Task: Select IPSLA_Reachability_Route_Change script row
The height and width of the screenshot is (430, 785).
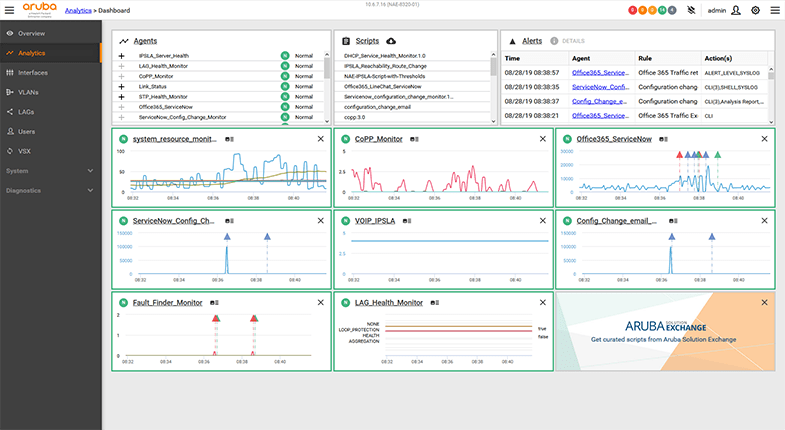Action: 413,66
